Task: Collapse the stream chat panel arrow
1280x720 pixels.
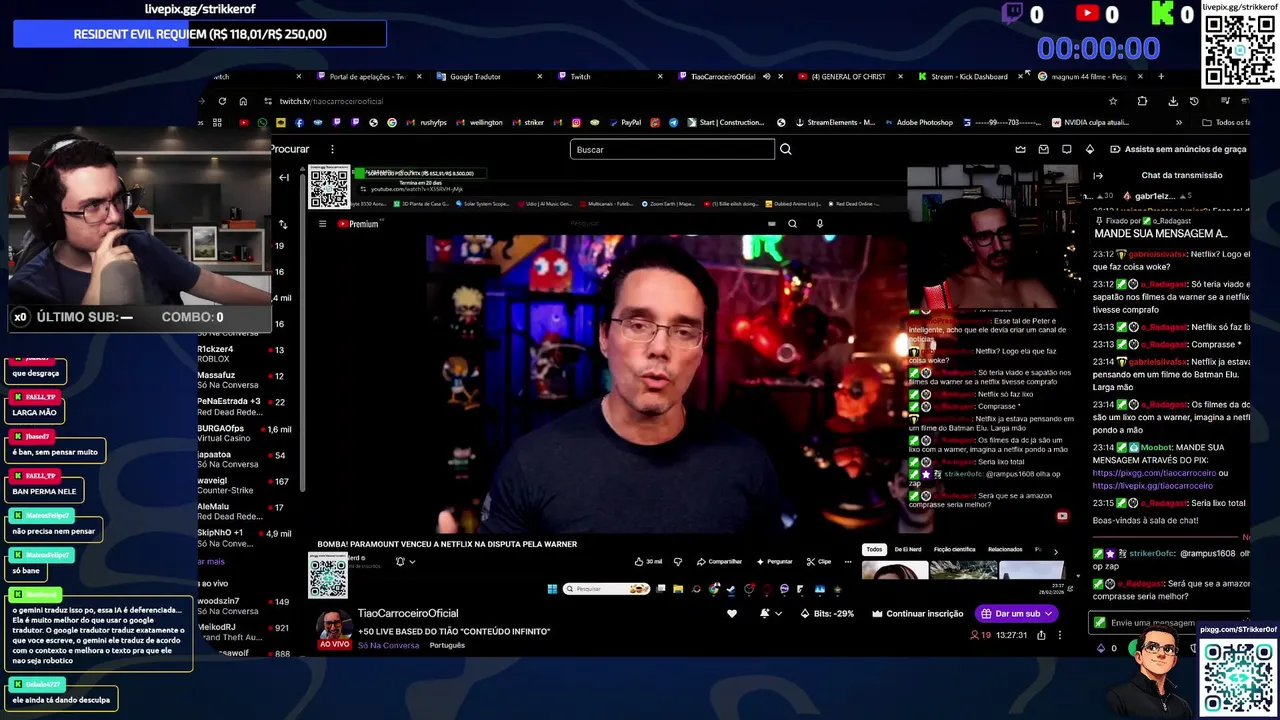Action: [1098, 175]
